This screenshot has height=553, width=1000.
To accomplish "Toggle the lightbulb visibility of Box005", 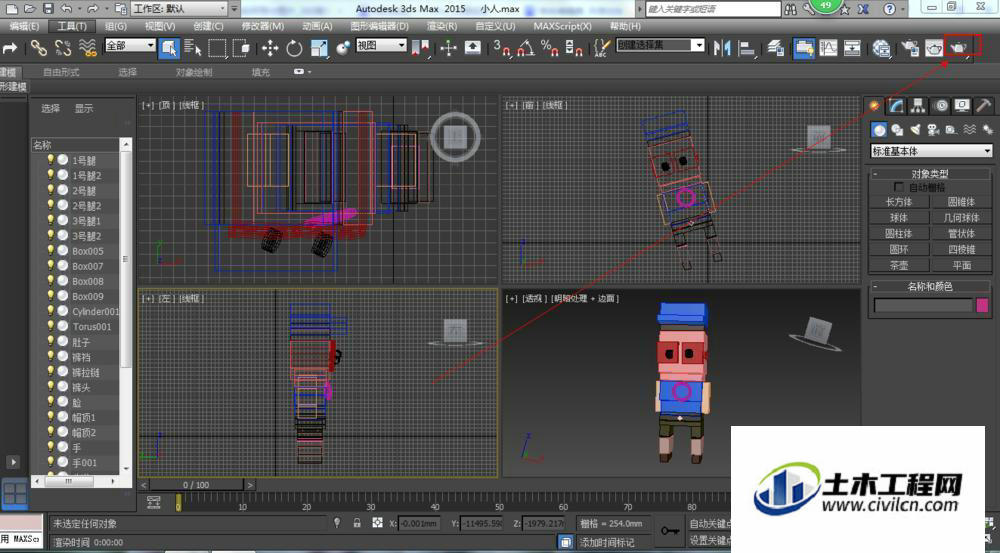I will [x=50, y=250].
